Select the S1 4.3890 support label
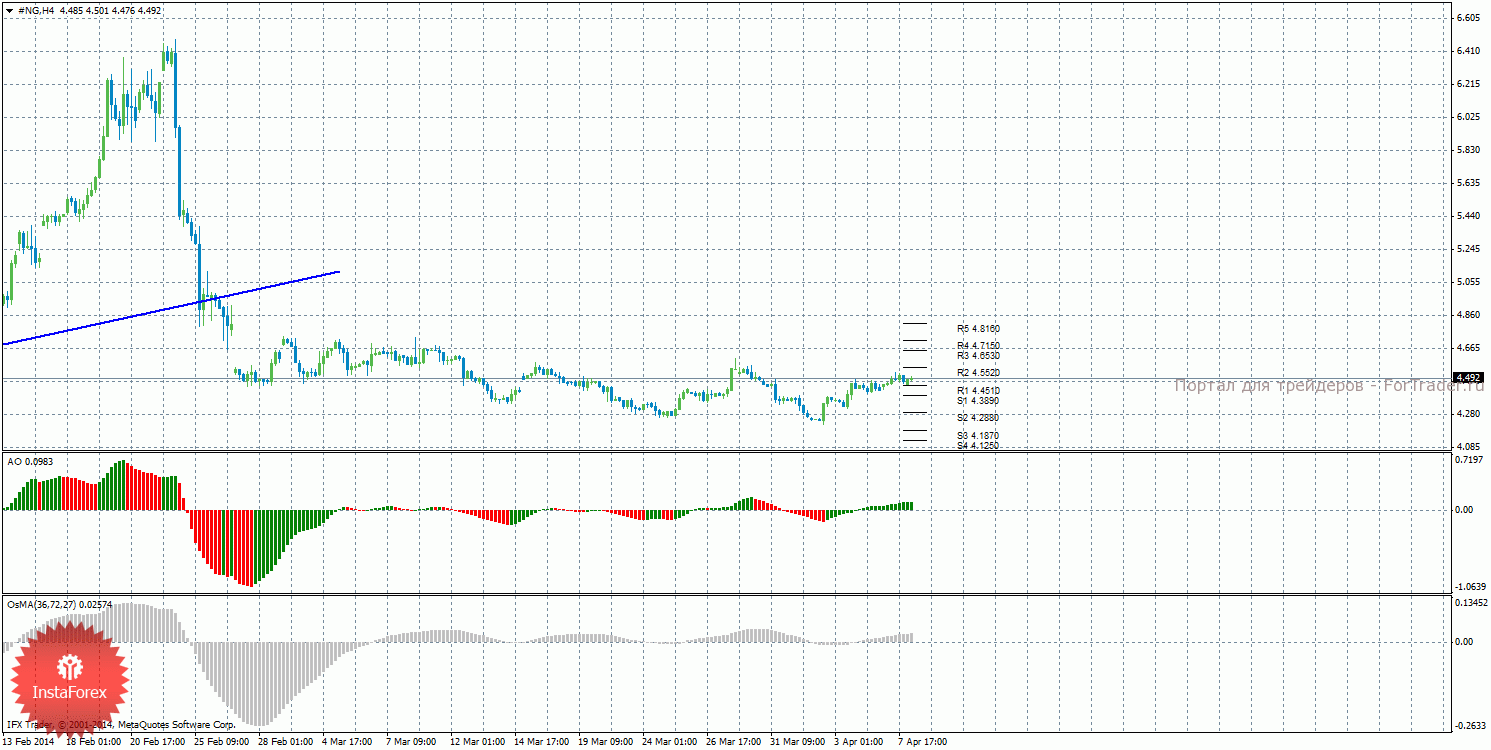This screenshot has width=1491, height=750. (x=978, y=400)
